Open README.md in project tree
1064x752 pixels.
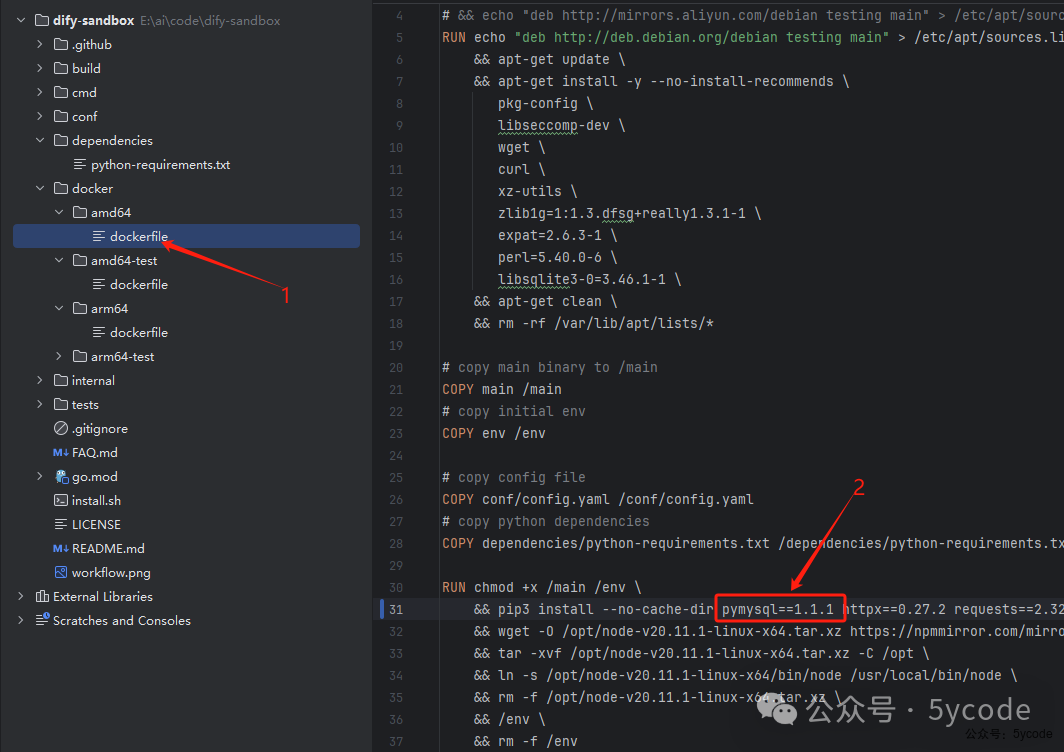click(108, 549)
